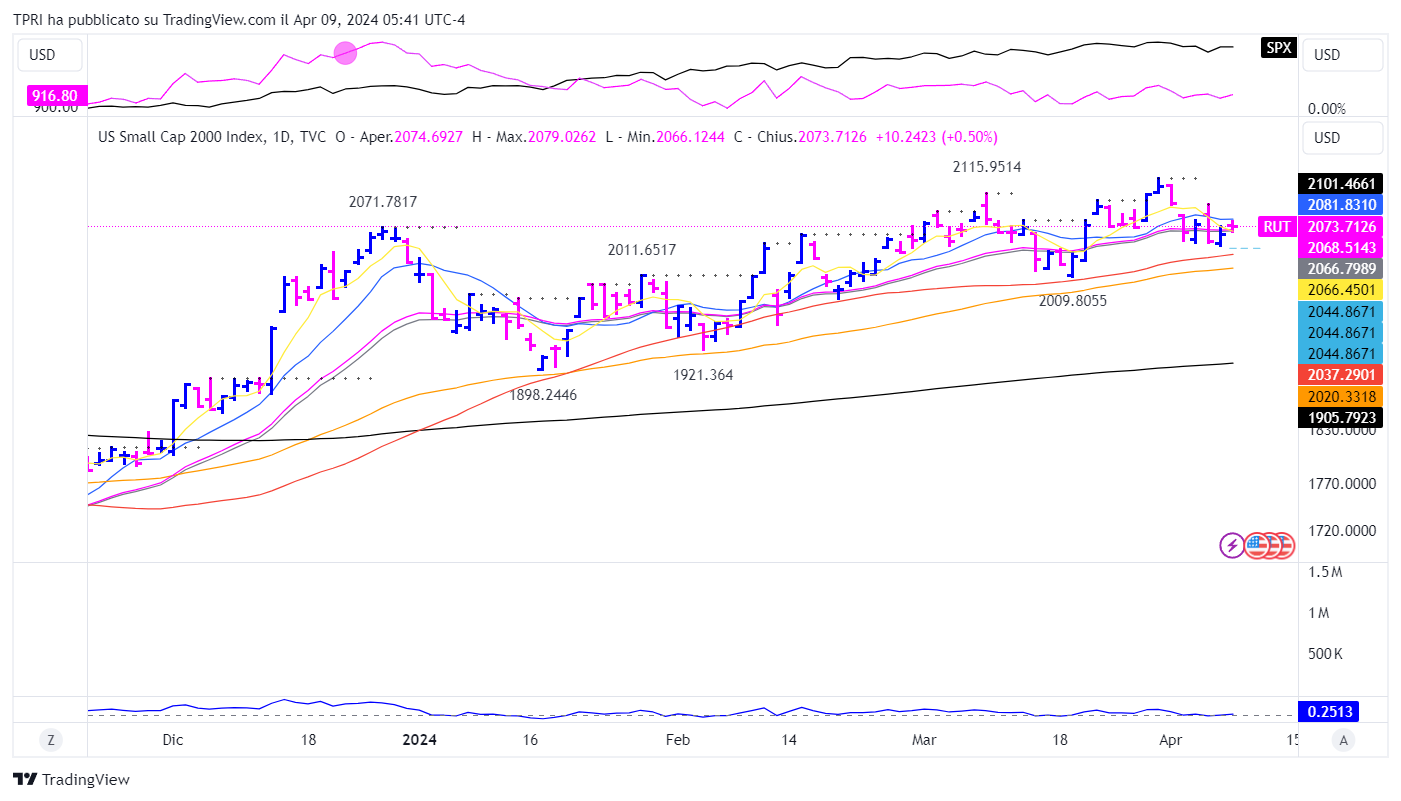Toggle auto scale with the A button
This screenshot has width=1401, height=801.
point(1344,740)
